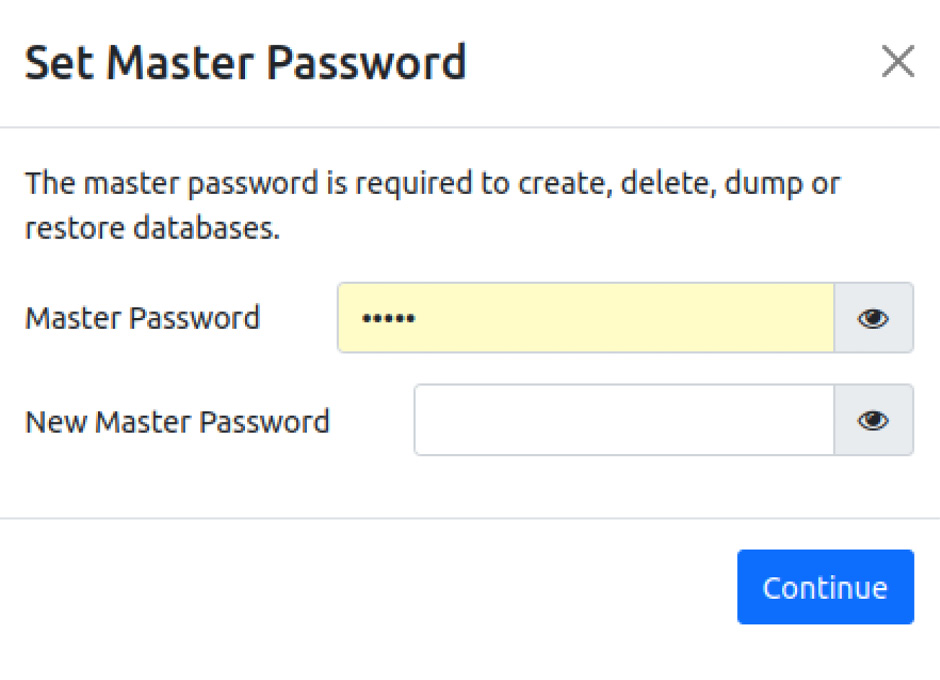Dismiss dialog using the X icon

(897, 61)
